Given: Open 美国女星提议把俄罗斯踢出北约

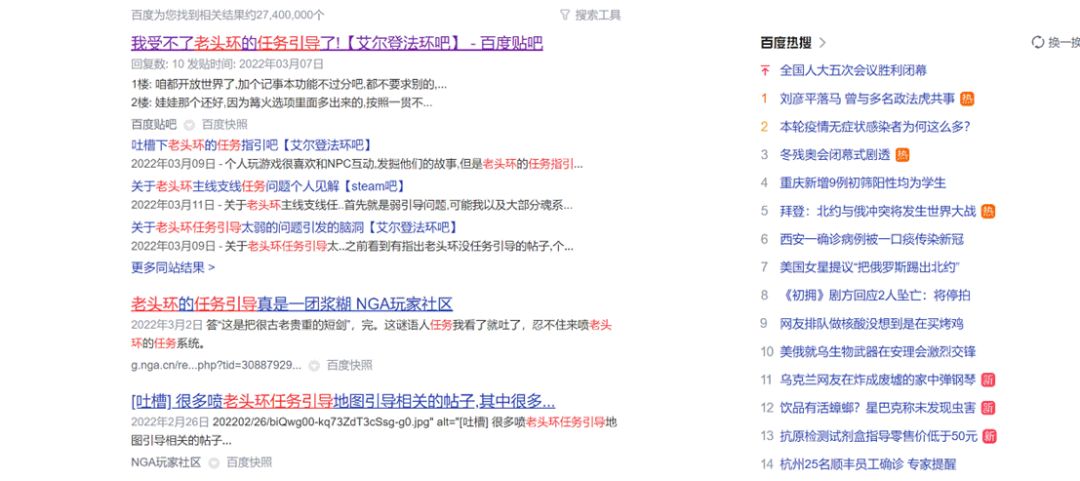Looking at the screenshot, I should point(870,267).
